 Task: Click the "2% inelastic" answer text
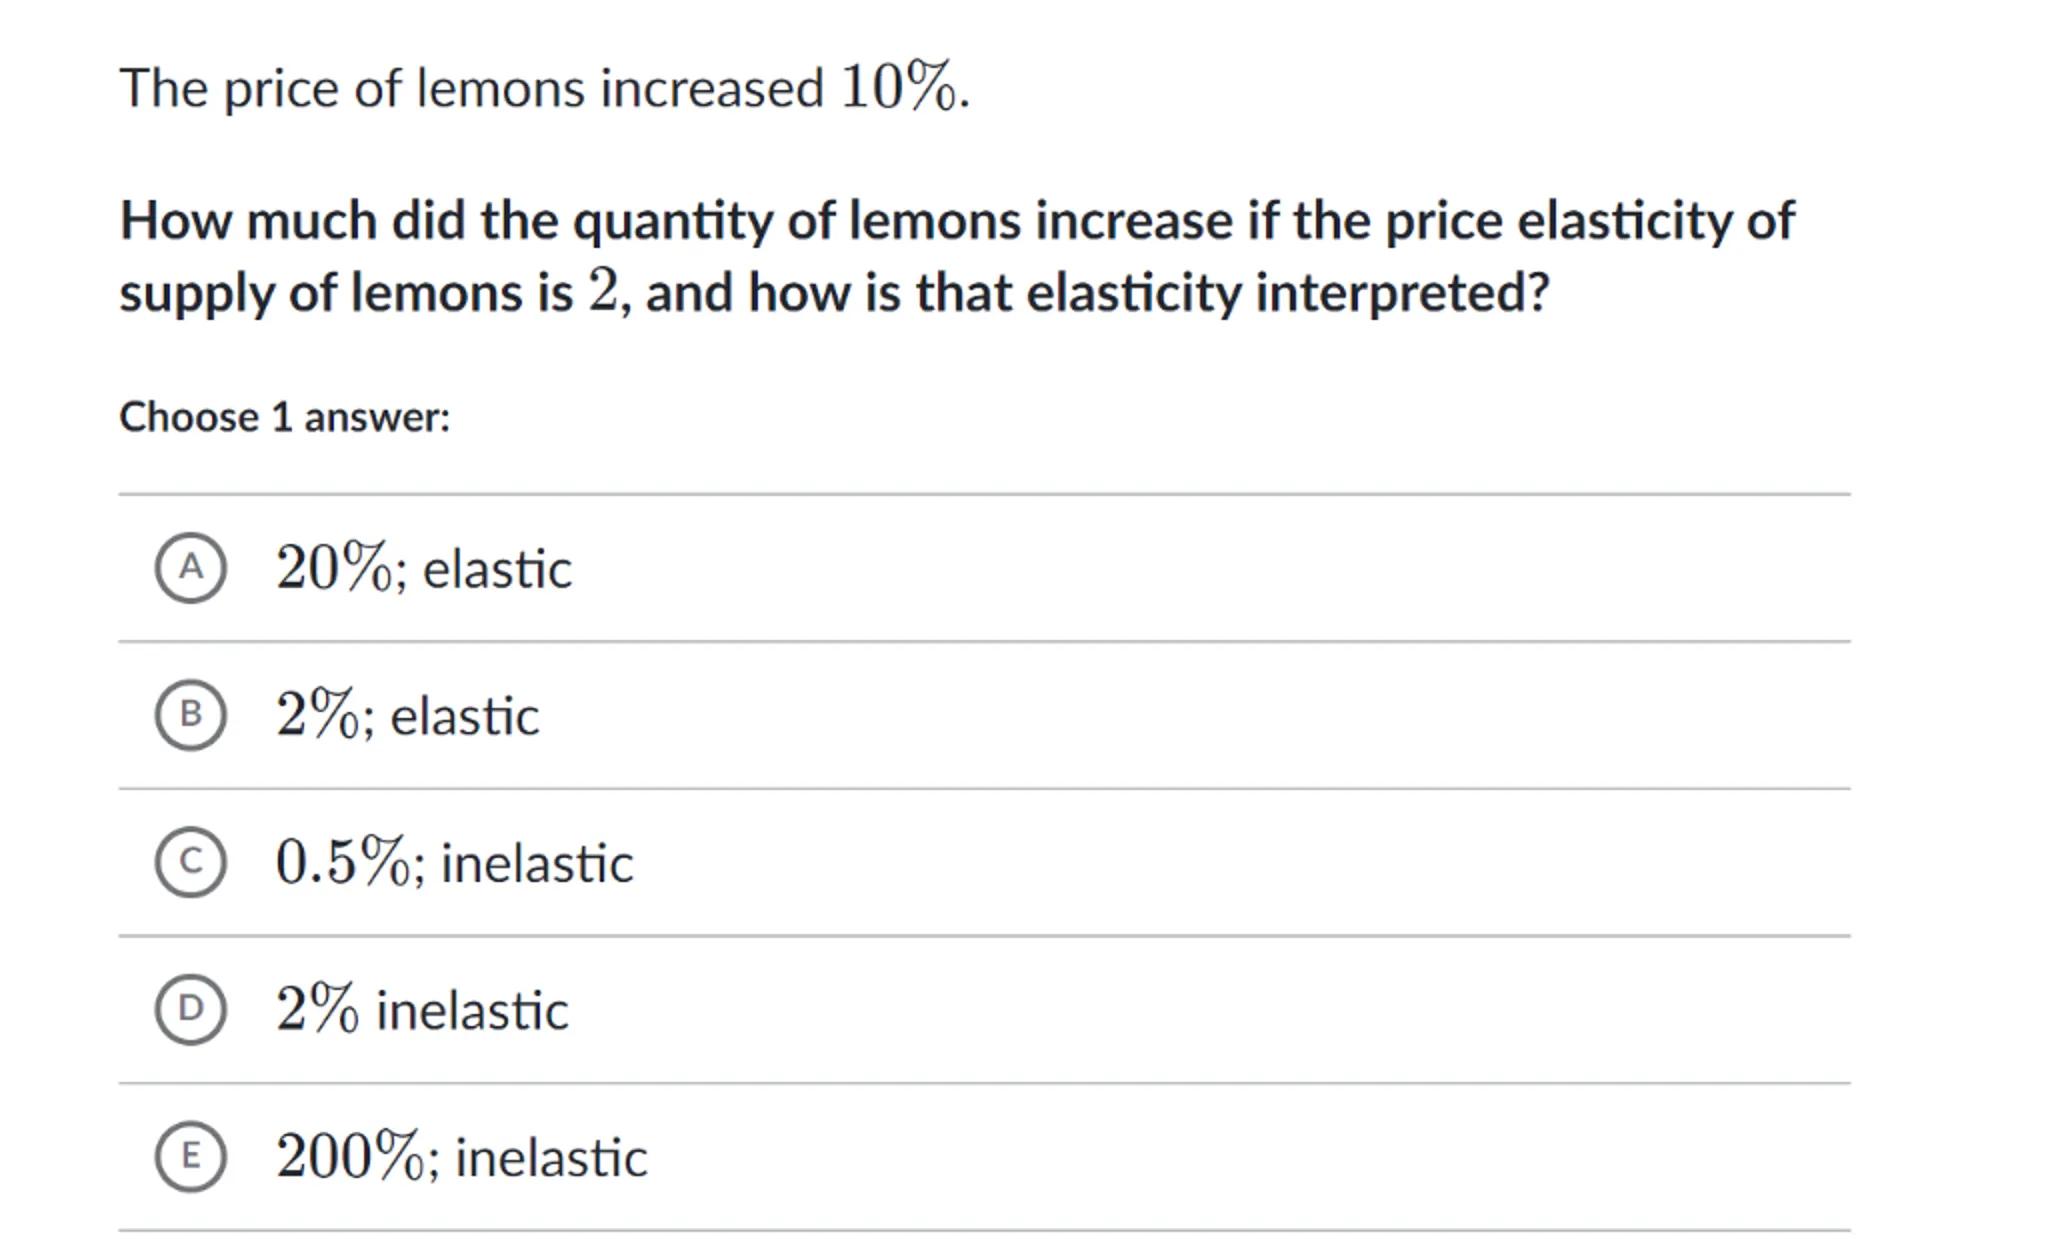422,1010
